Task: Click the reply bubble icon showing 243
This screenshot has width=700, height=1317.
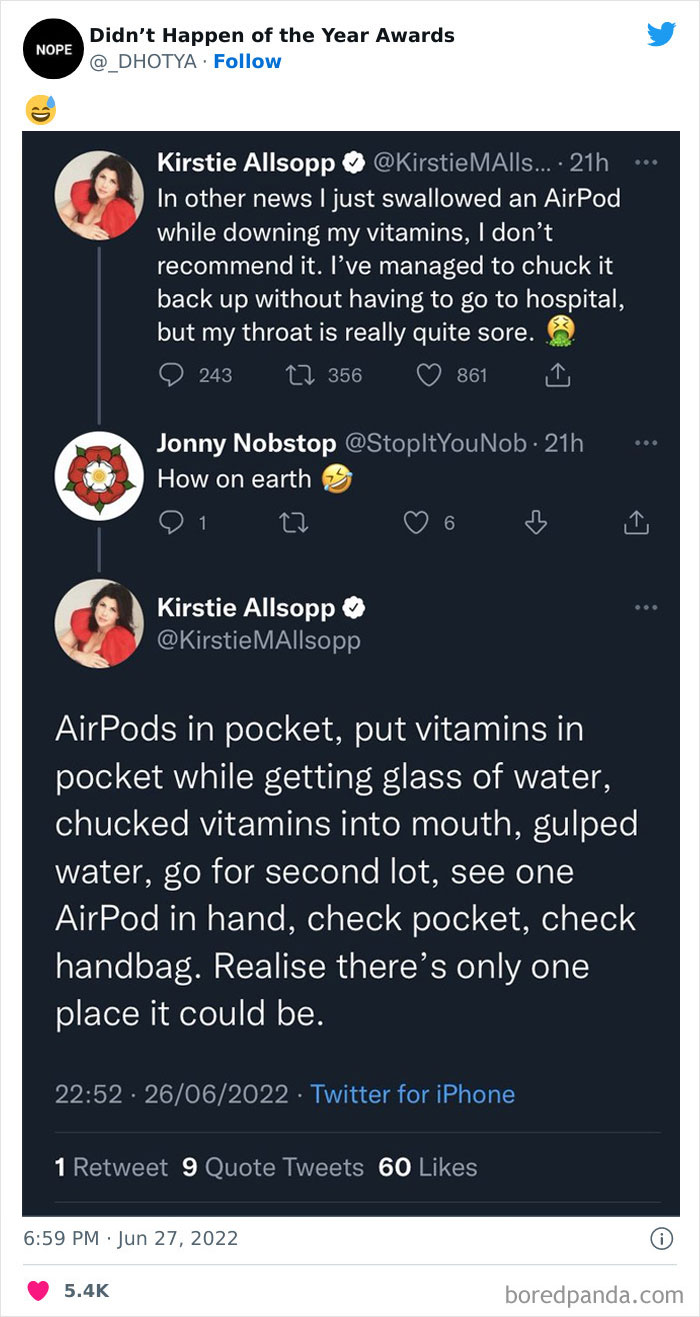Action: point(172,375)
